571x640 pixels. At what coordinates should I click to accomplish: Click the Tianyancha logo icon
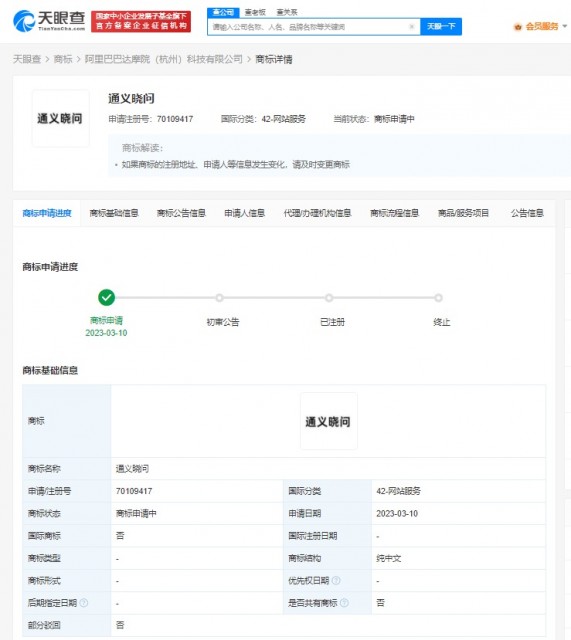coord(24,21)
